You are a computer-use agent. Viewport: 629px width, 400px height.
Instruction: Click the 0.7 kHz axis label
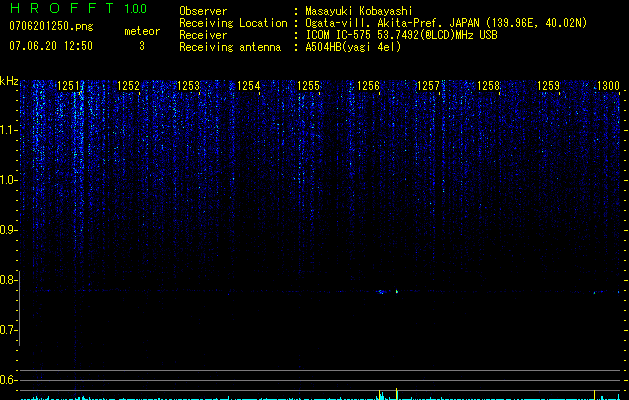(7, 330)
